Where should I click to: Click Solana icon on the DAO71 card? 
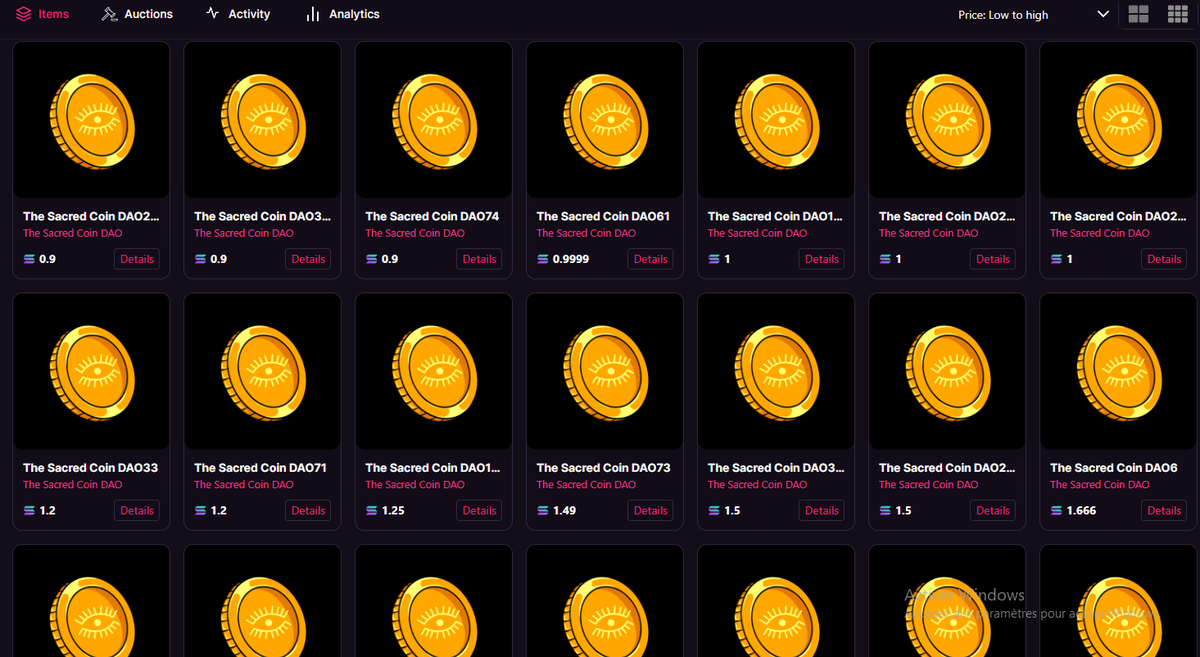point(200,510)
